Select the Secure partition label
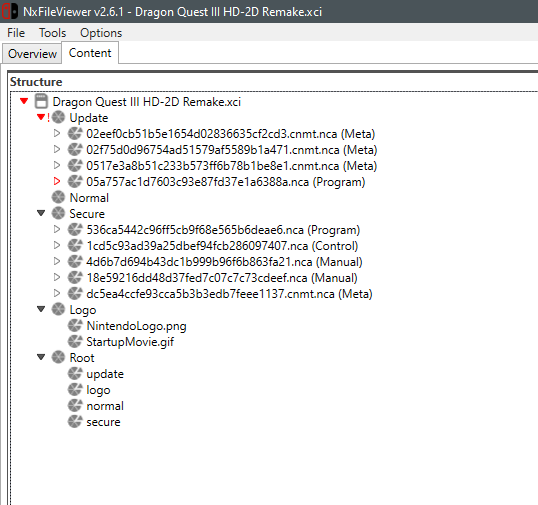 pyautogui.click(x=87, y=214)
